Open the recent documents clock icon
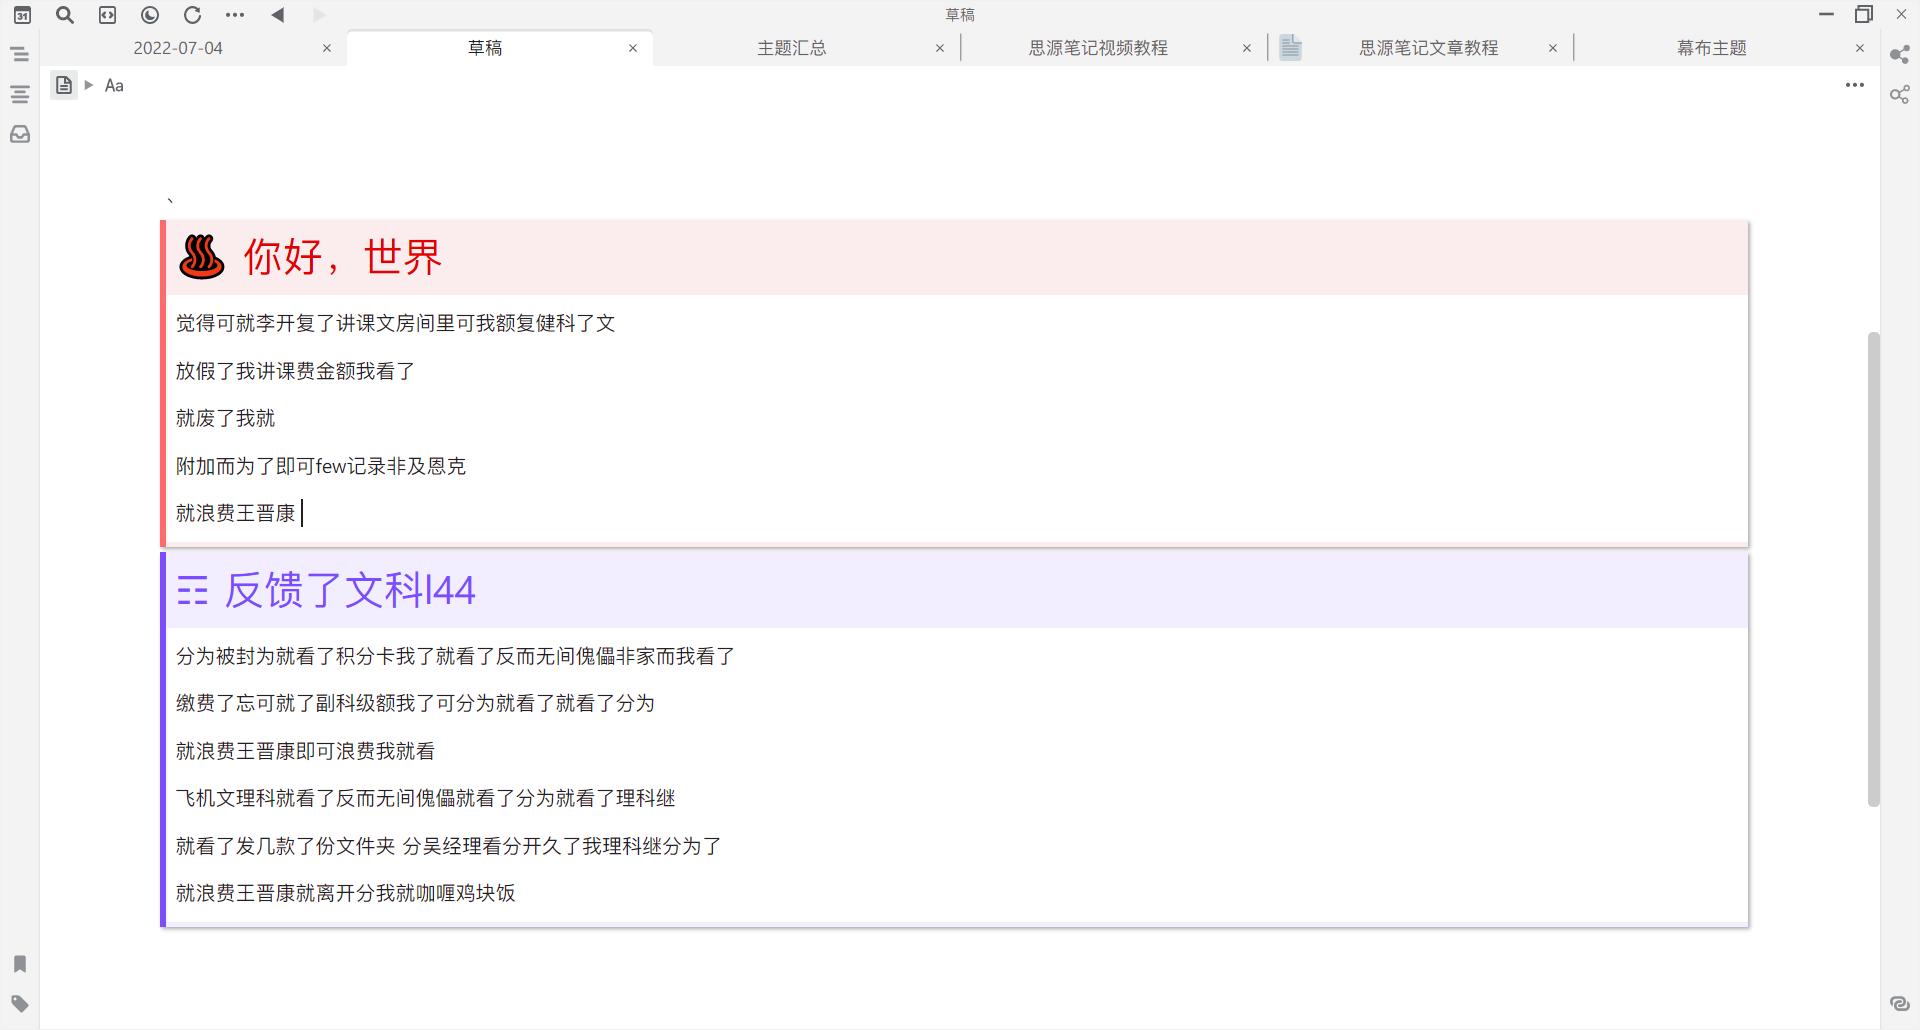This screenshot has width=1920, height=1030. tap(150, 15)
